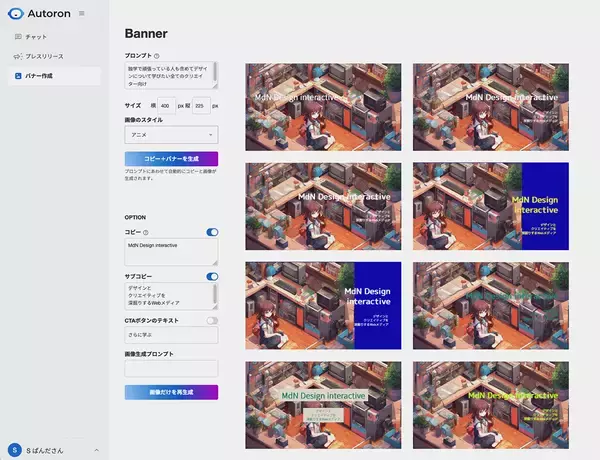Select top-right banner with white right-aligned title

click(x=491, y=107)
